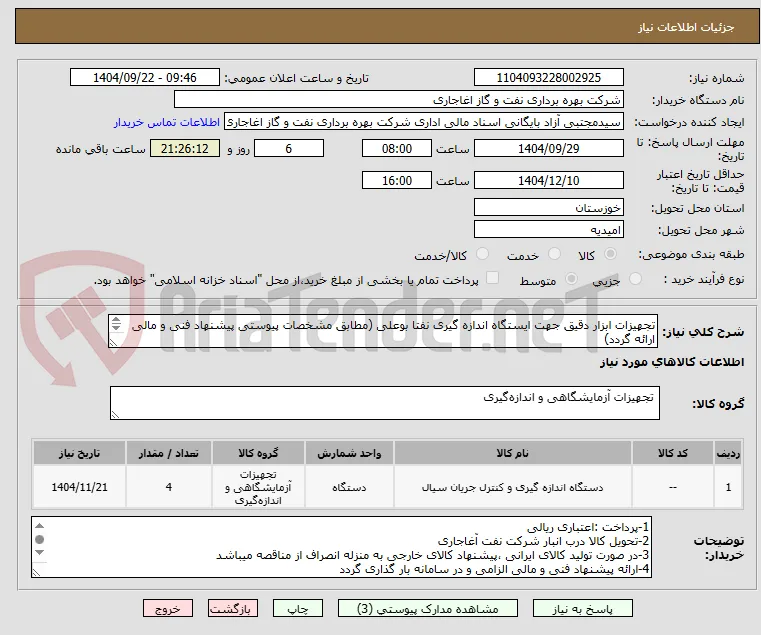761x635 pixels.
Task: Open اطلاعات تماس خریدار link
Action: (167, 122)
